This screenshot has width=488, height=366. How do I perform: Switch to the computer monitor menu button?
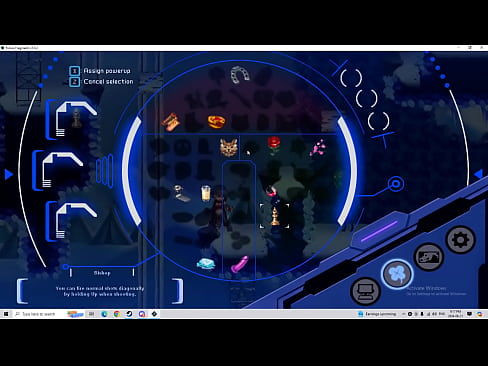366,291
